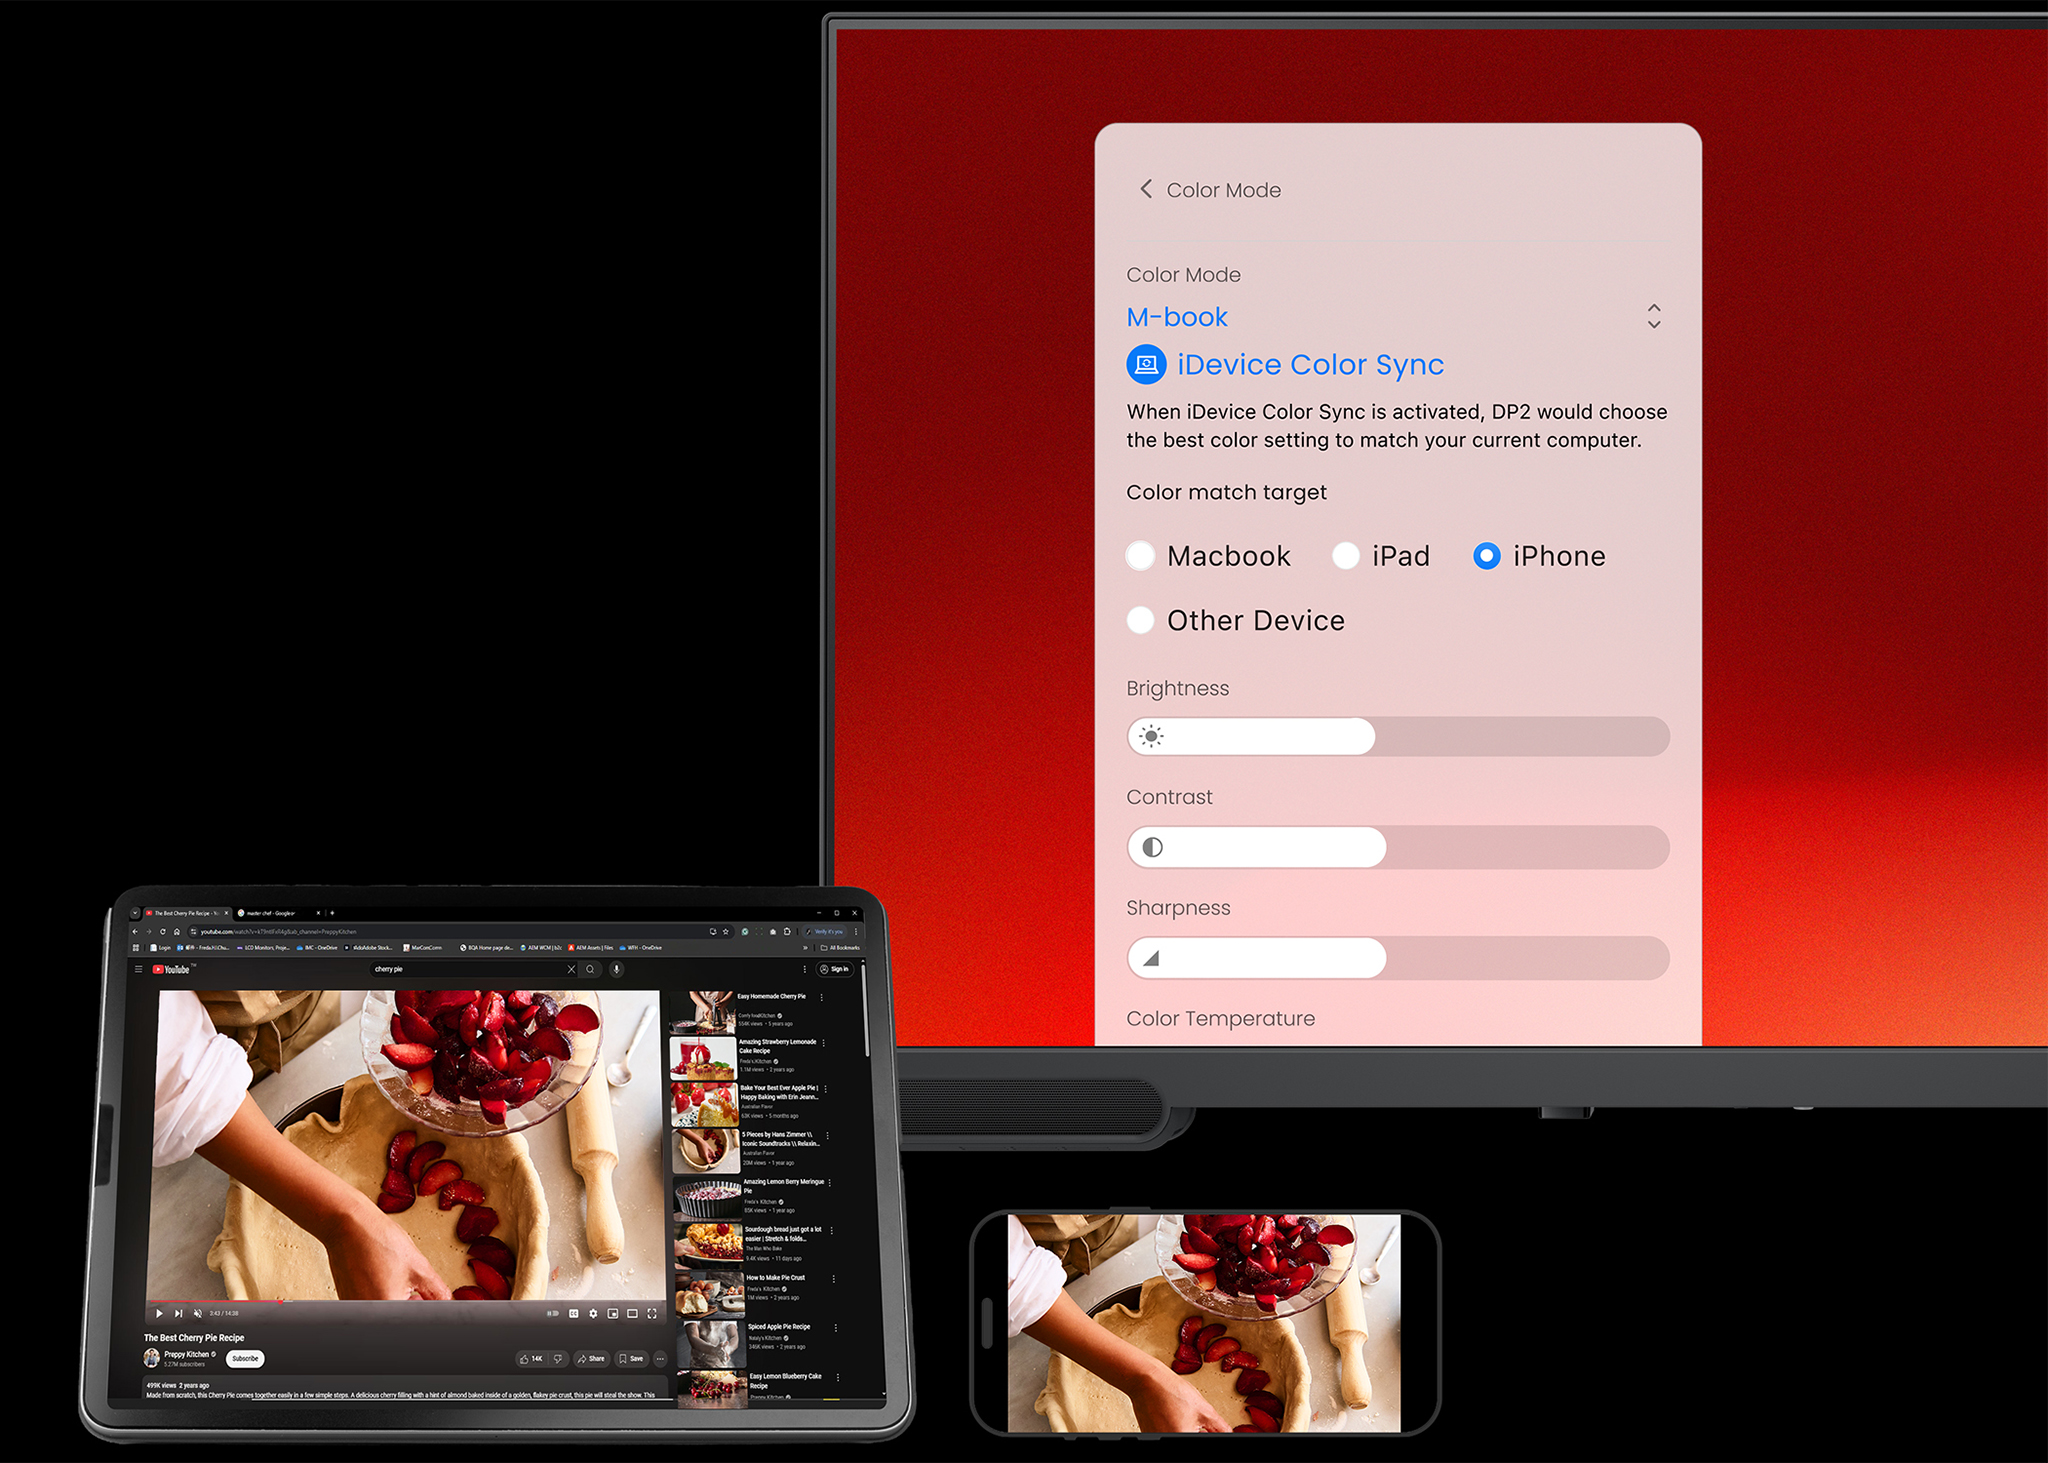Toggle closed captions on the video

(573, 1313)
